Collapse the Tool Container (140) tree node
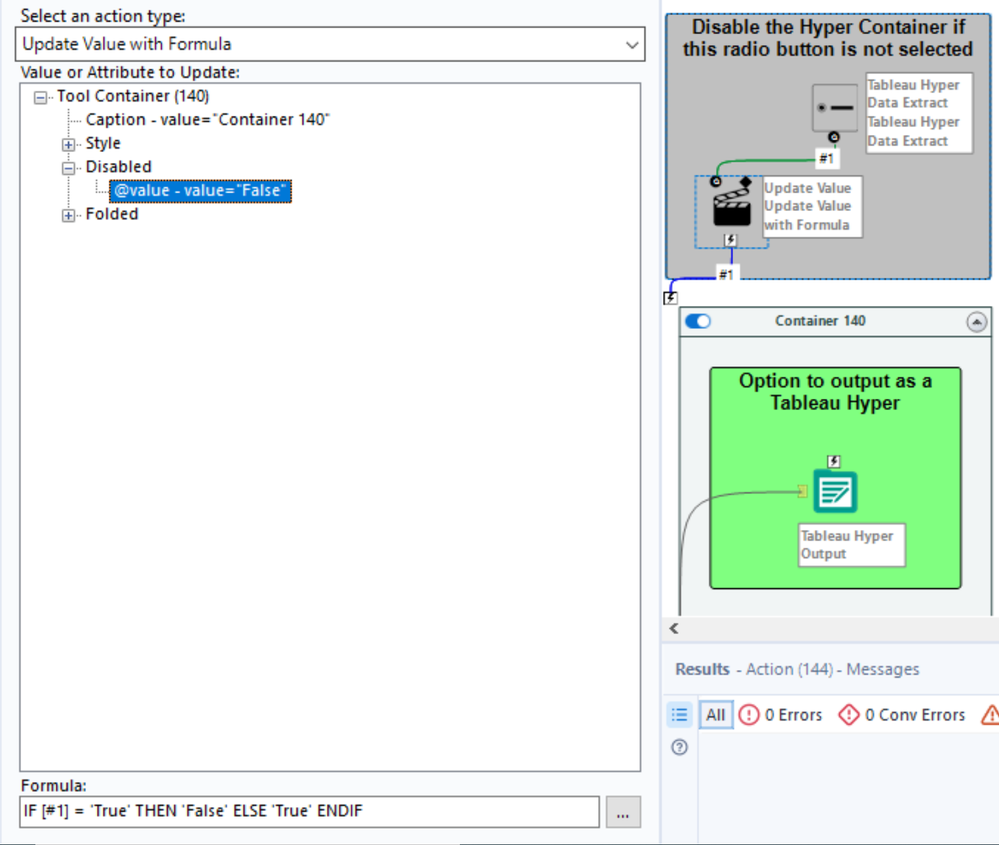The height and width of the screenshot is (845, 999). tap(40, 98)
